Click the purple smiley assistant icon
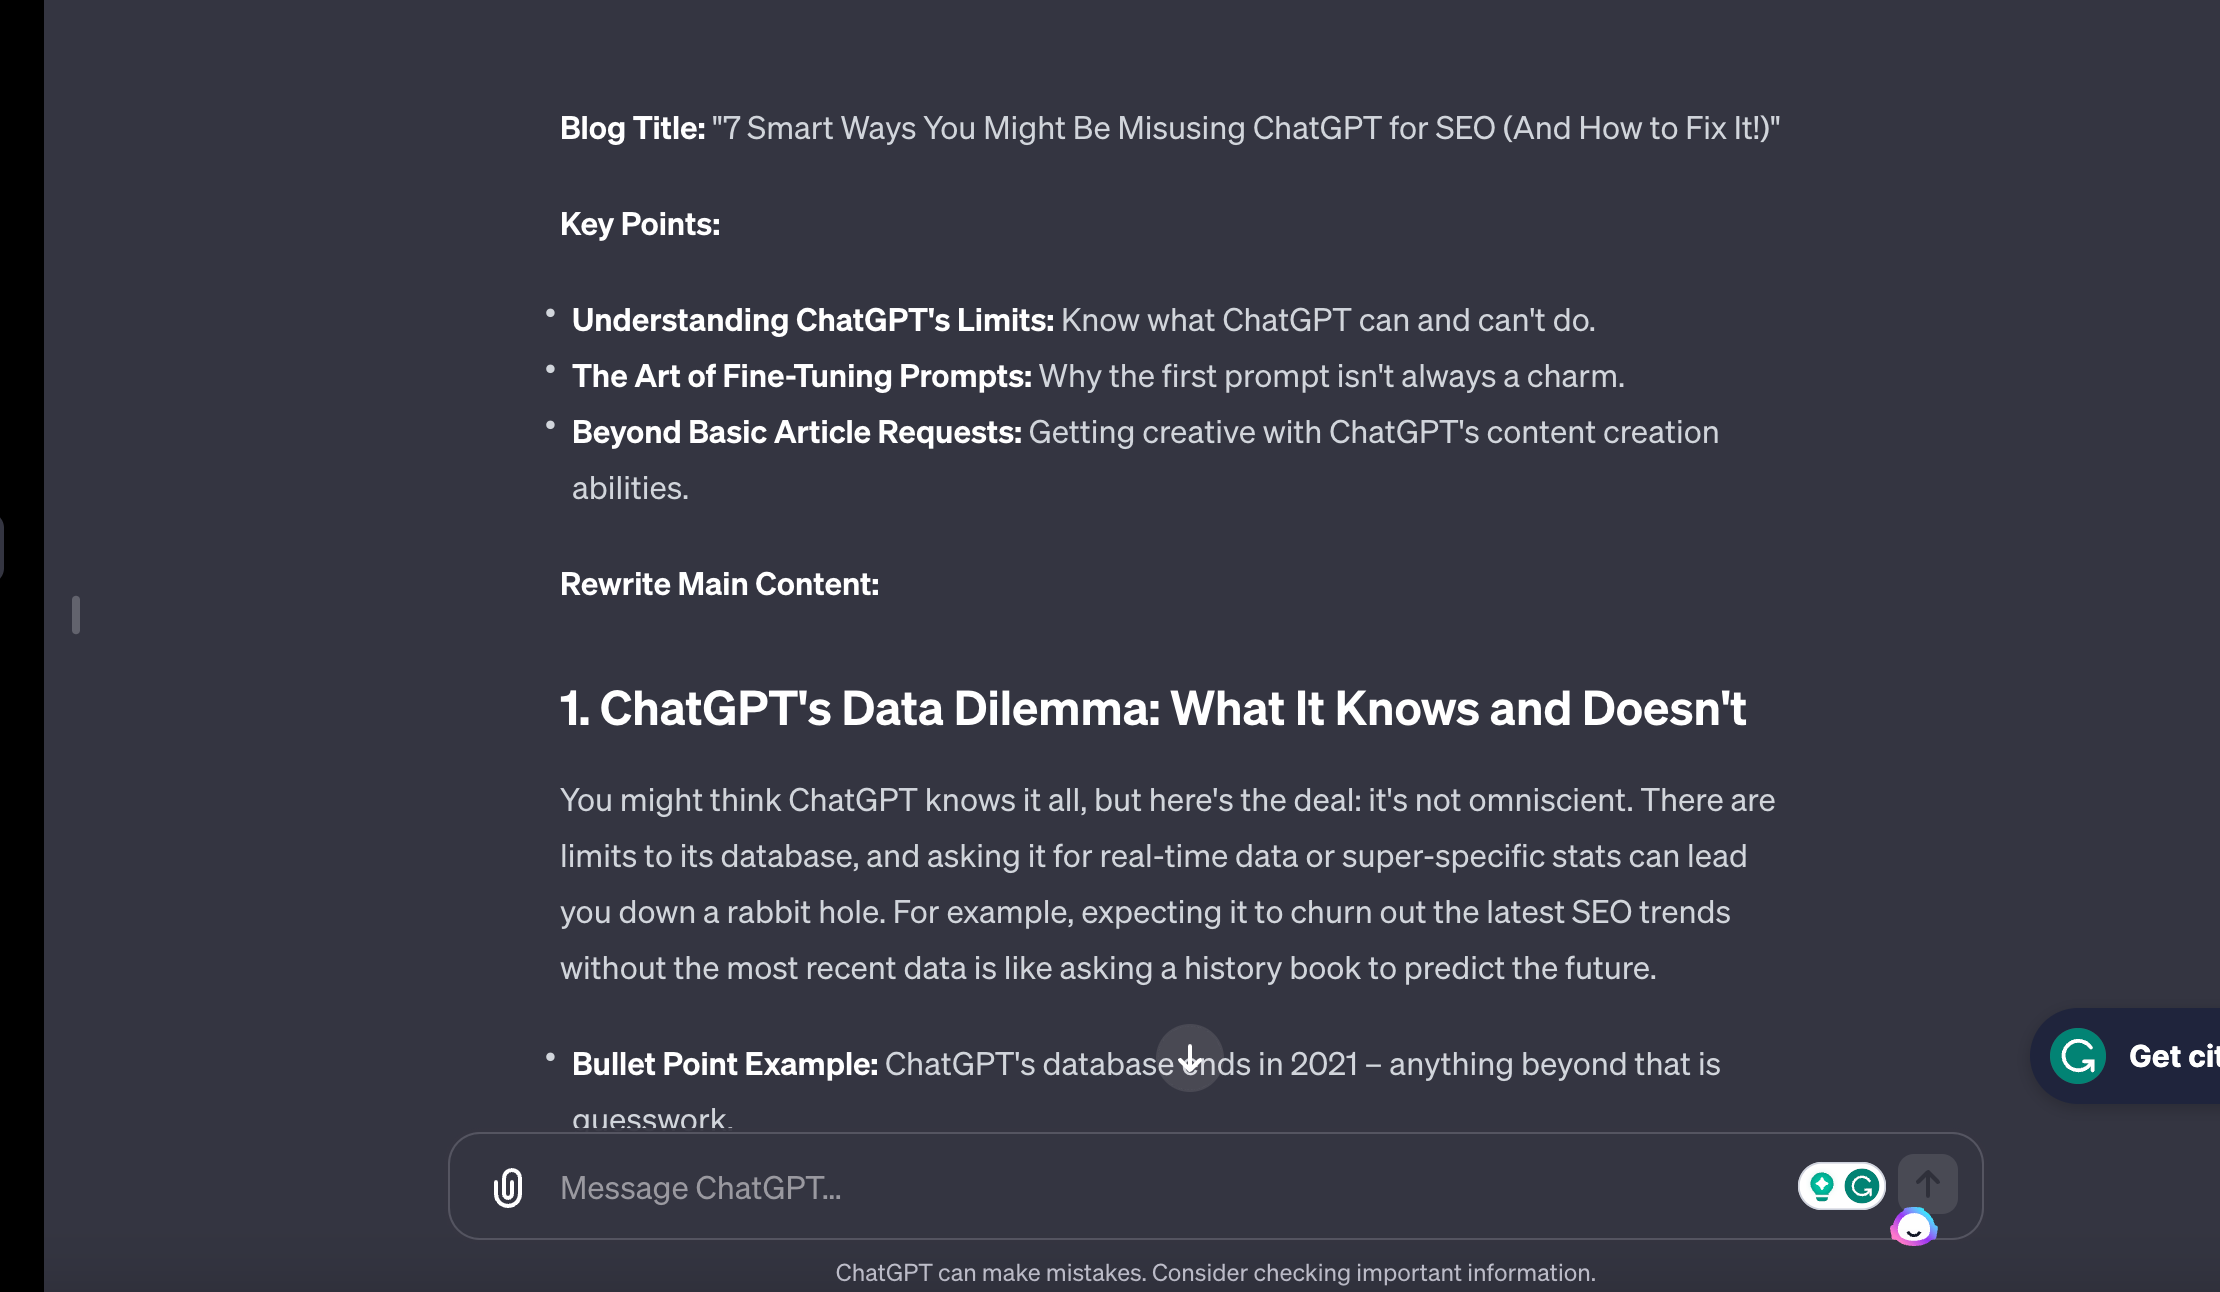 point(1913,1227)
